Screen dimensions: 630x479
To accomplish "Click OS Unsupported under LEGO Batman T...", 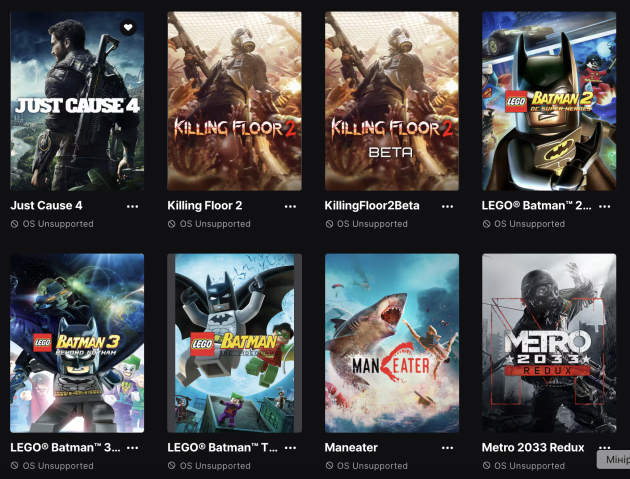I will tap(209, 466).
